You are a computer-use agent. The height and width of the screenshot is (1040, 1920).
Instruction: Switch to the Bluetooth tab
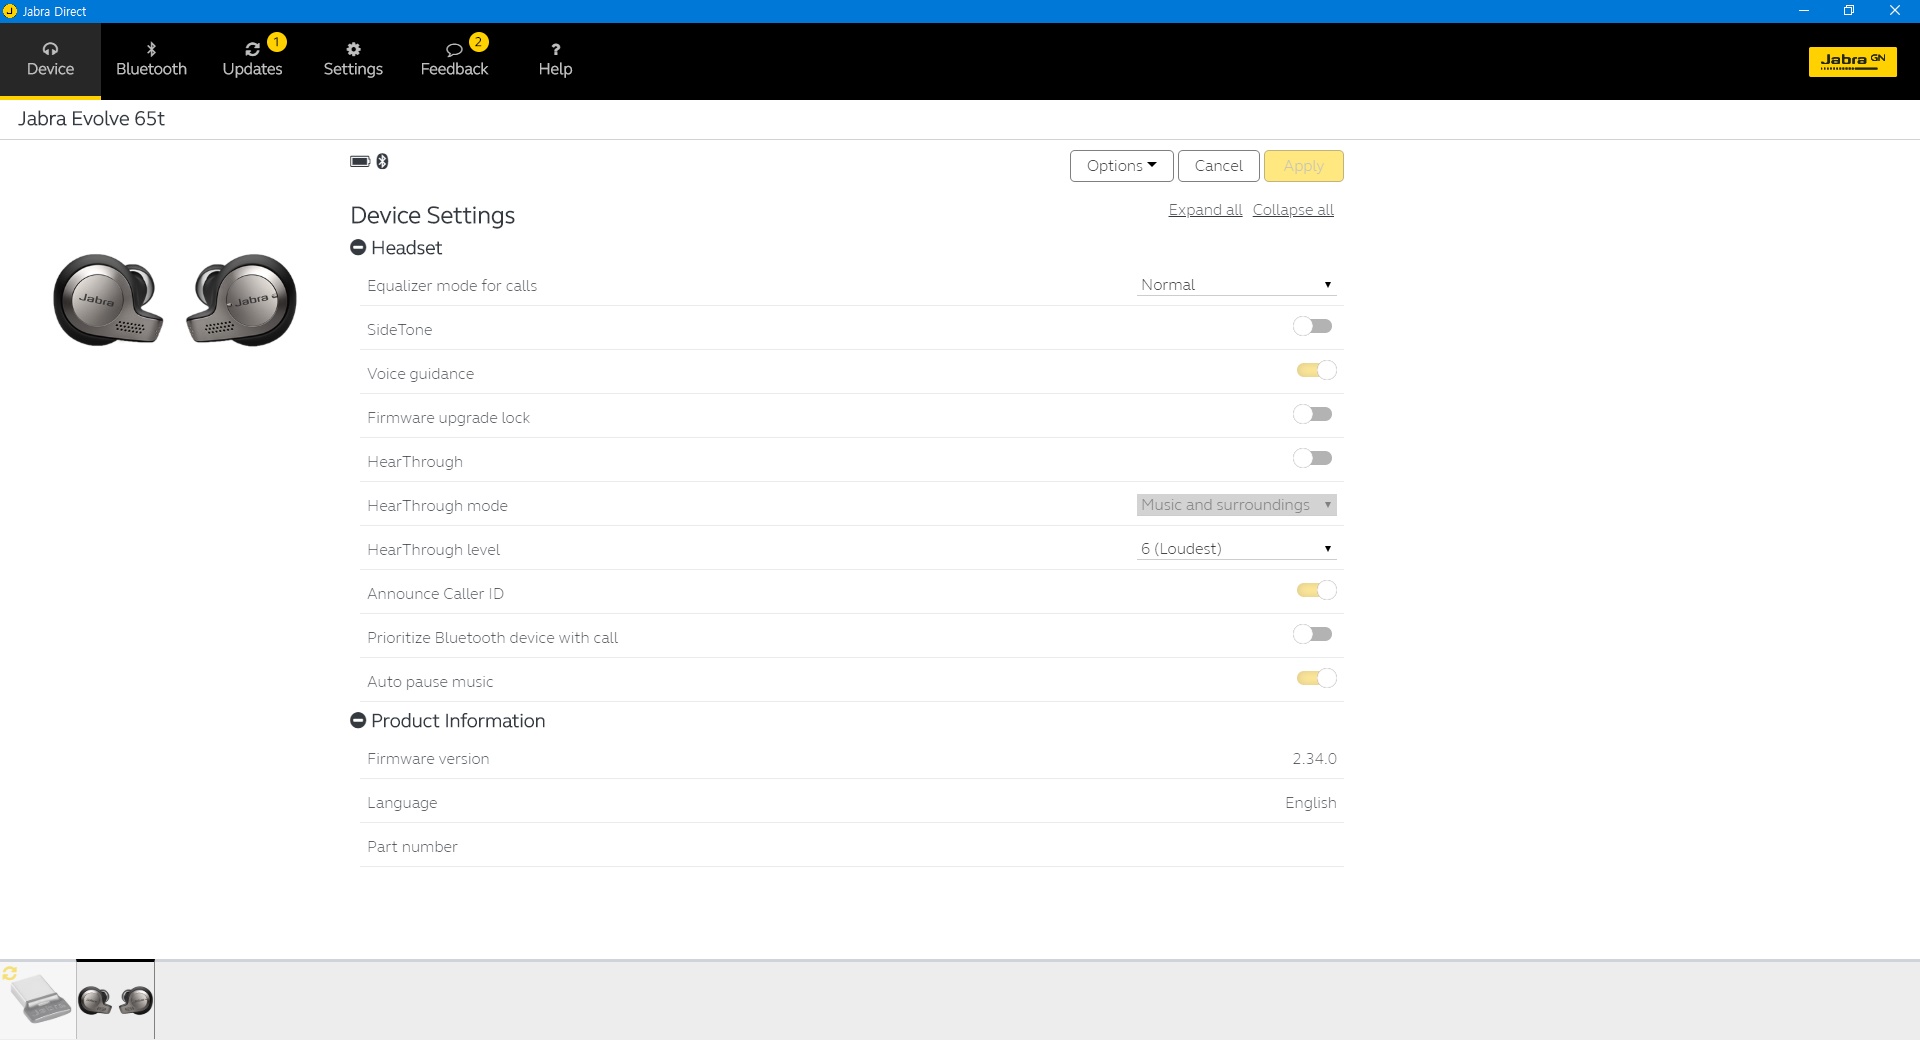[x=151, y=60]
